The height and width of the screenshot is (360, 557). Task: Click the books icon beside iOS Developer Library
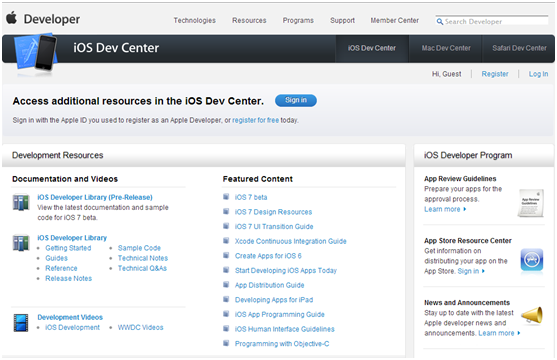(21, 243)
